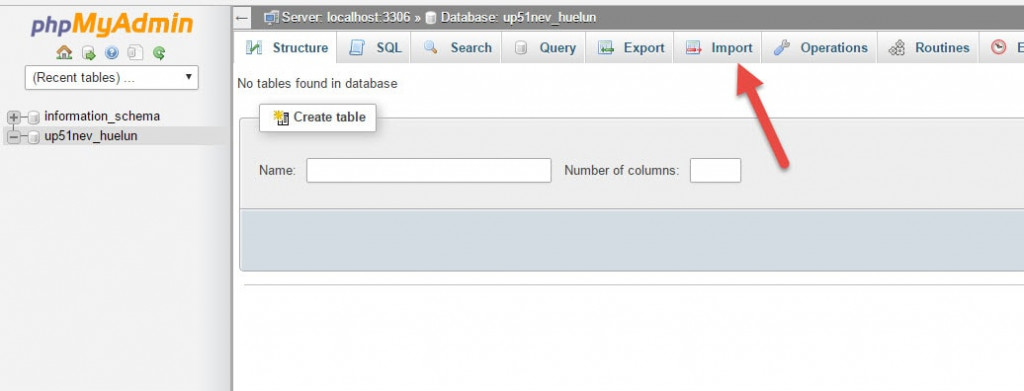Click the 'Name:' label
Image resolution: width=1024 pixels, height=391 pixels.
(278, 170)
